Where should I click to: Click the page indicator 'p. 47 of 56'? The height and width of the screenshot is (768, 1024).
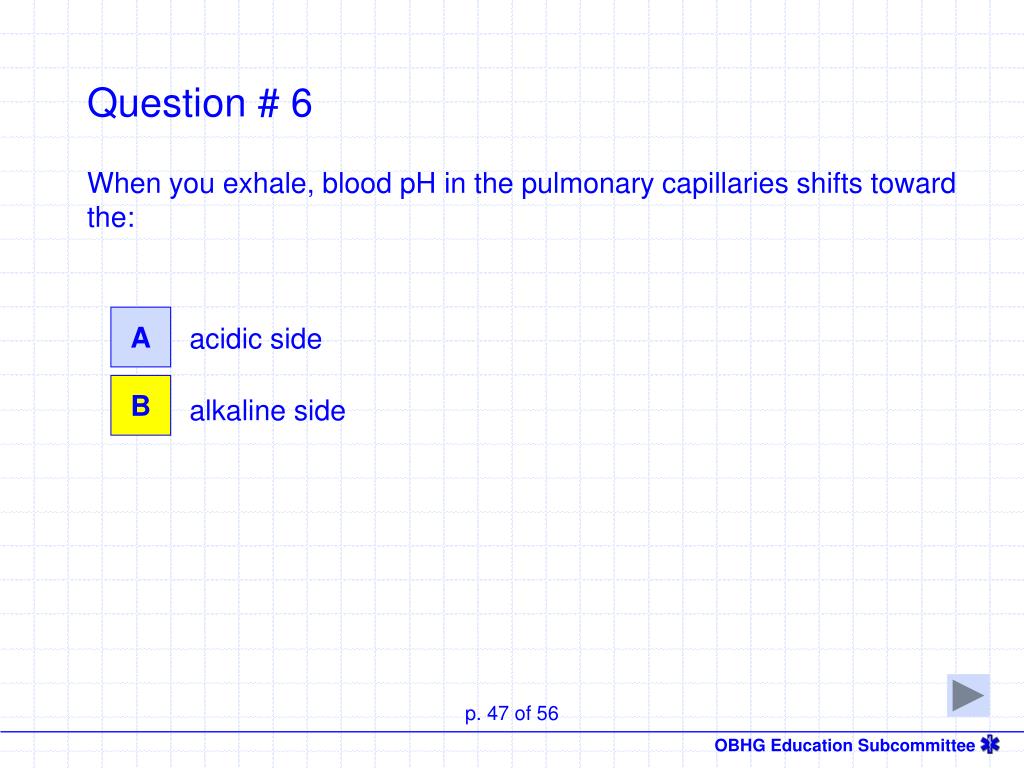pyautogui.click(x=511, y=713)
